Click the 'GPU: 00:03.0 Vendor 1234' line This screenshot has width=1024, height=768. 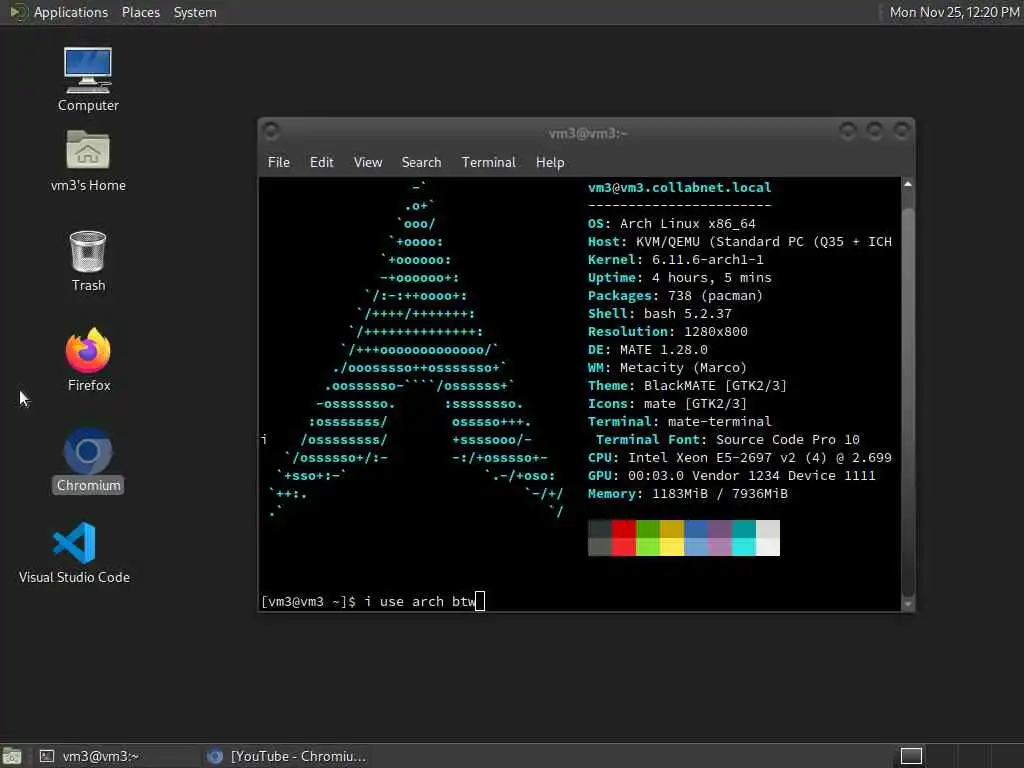(731, 476)
